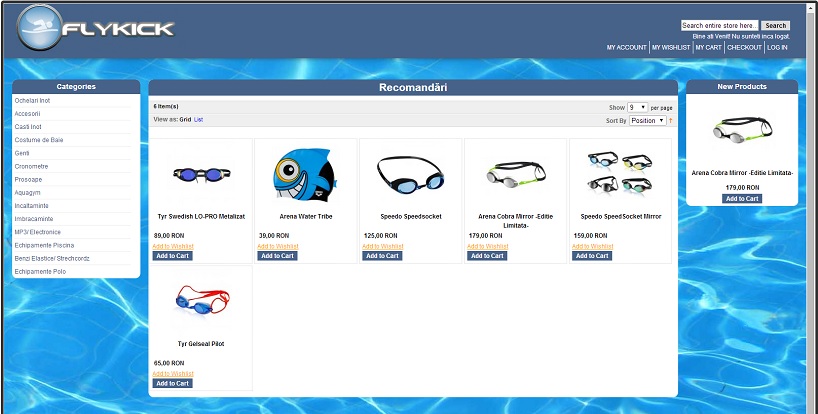Open Cronometre category
818x414 pixels.
(x=31, y=167)
